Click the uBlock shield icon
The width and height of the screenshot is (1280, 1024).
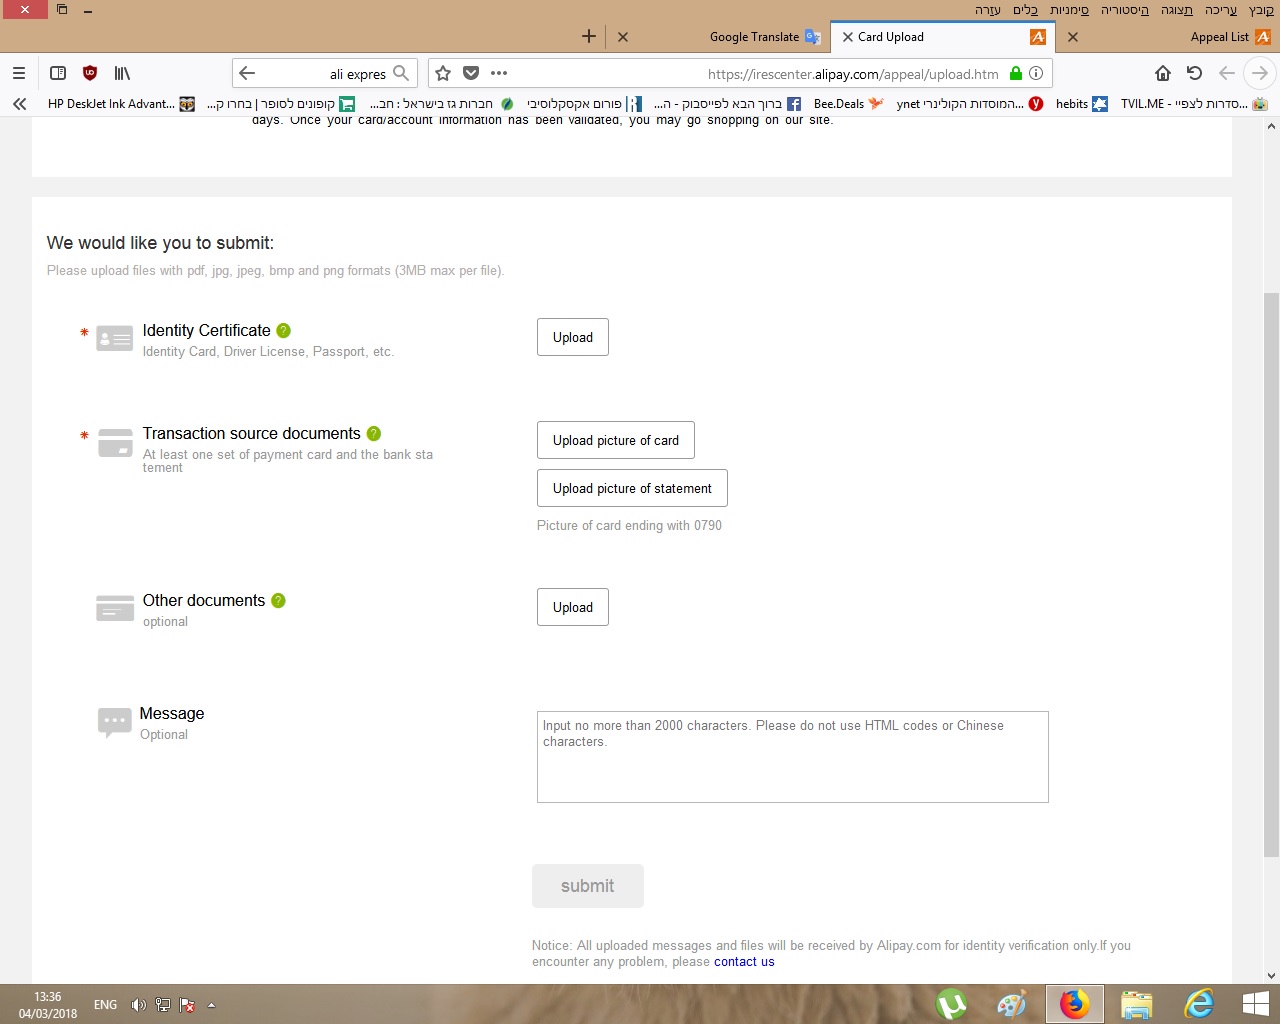(x=90, y=73)
